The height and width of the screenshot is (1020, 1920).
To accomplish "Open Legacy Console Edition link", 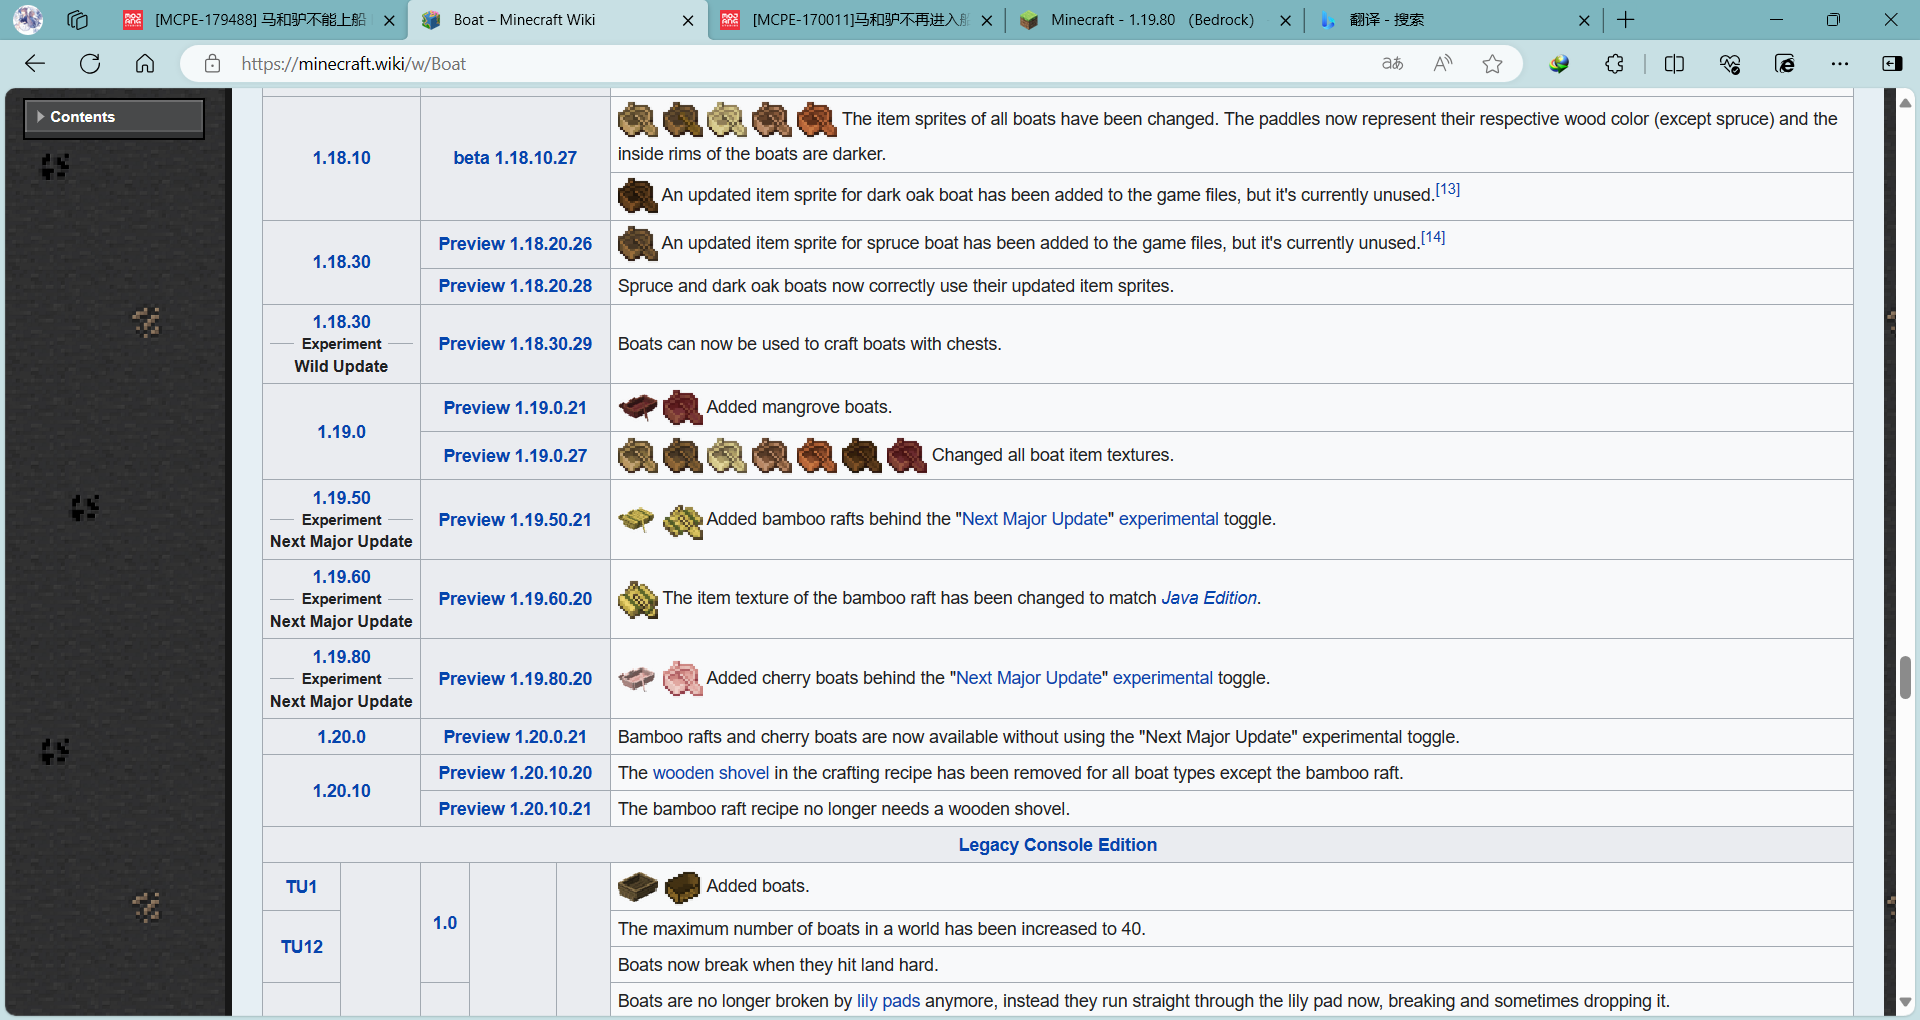I will pos(1057,845).
